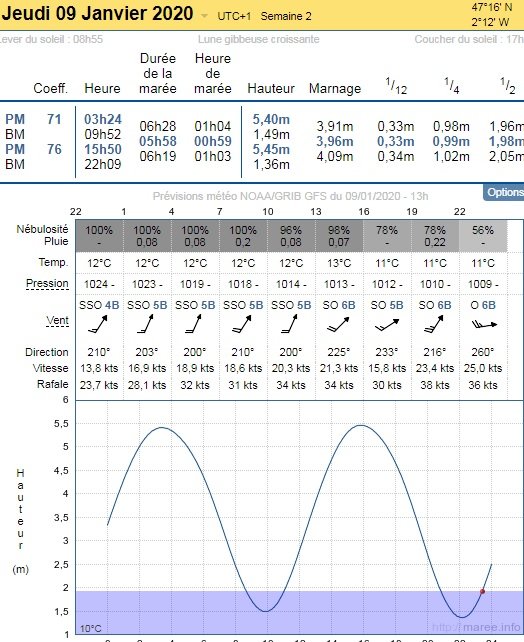The height and width of the screenshot is (642, 524).
Task: Click the marnage value 3,96m
Action: pyautogui.click(x=335, y=141)
